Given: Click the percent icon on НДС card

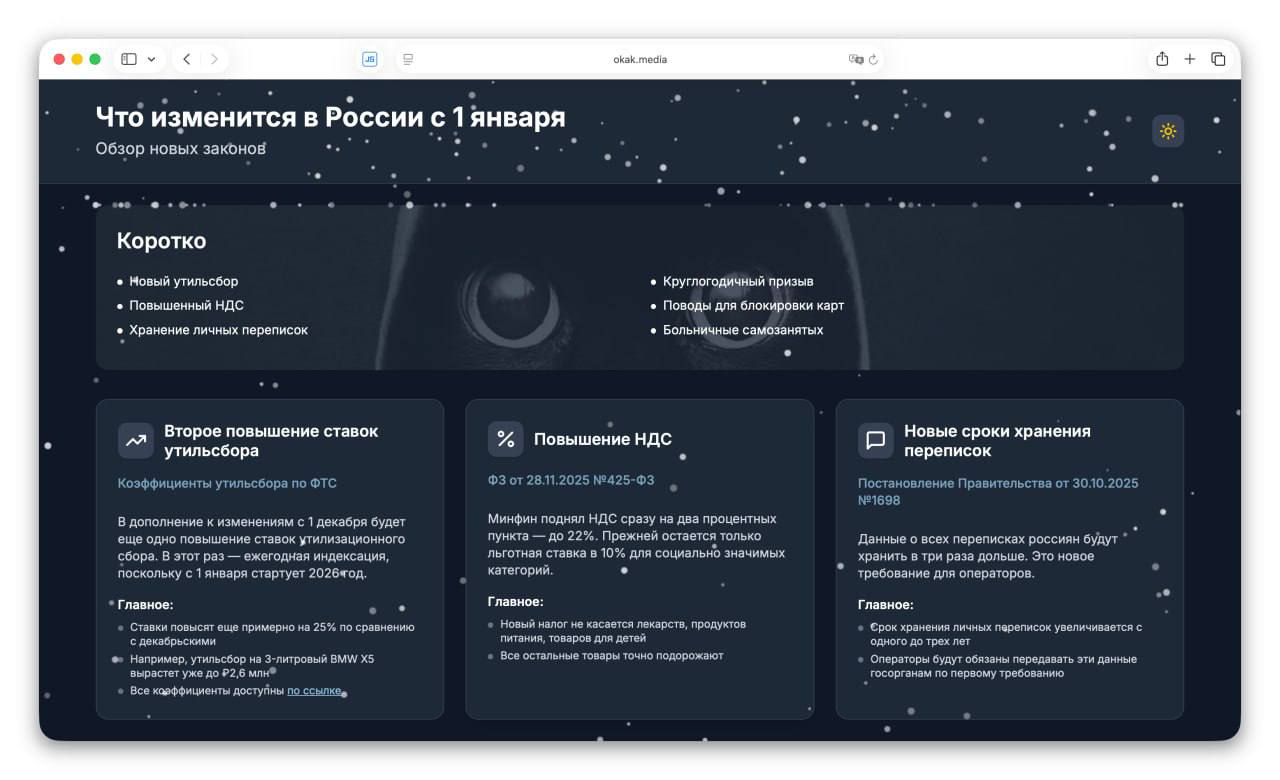Looking at the screenshot, I should tap(506, 439).
